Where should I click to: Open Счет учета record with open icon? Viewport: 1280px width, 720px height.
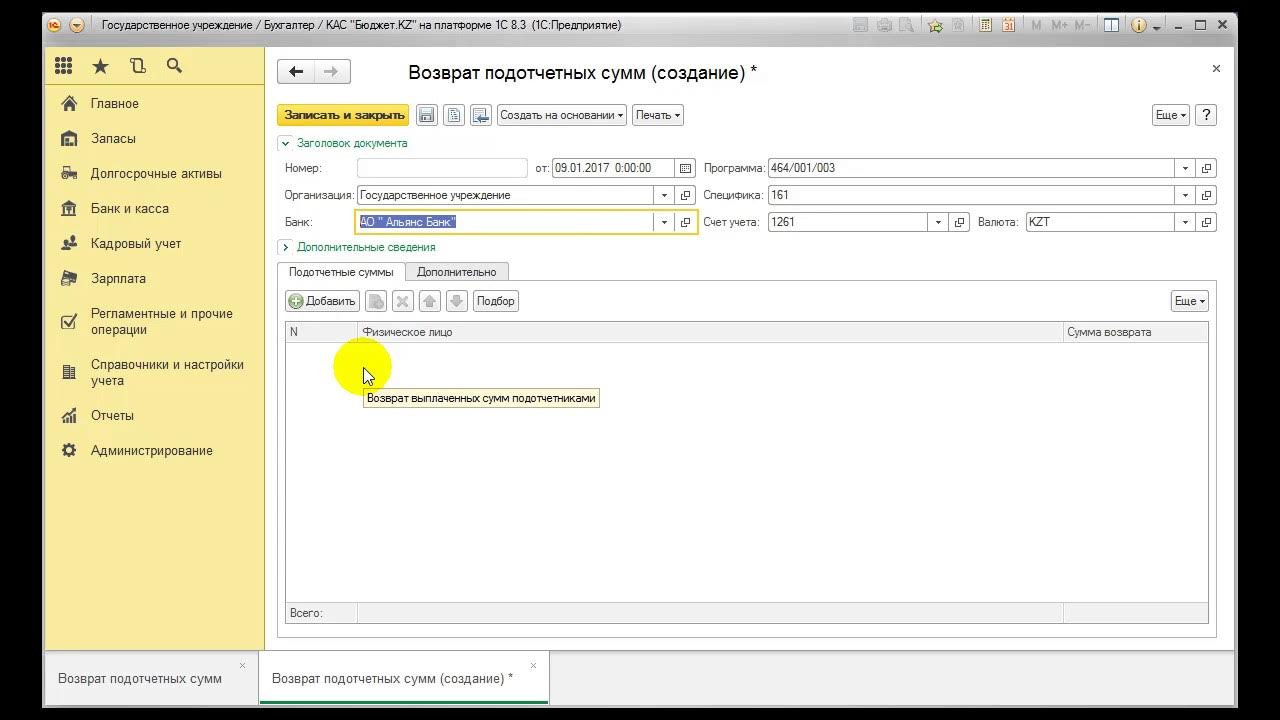tap(959, 222)
